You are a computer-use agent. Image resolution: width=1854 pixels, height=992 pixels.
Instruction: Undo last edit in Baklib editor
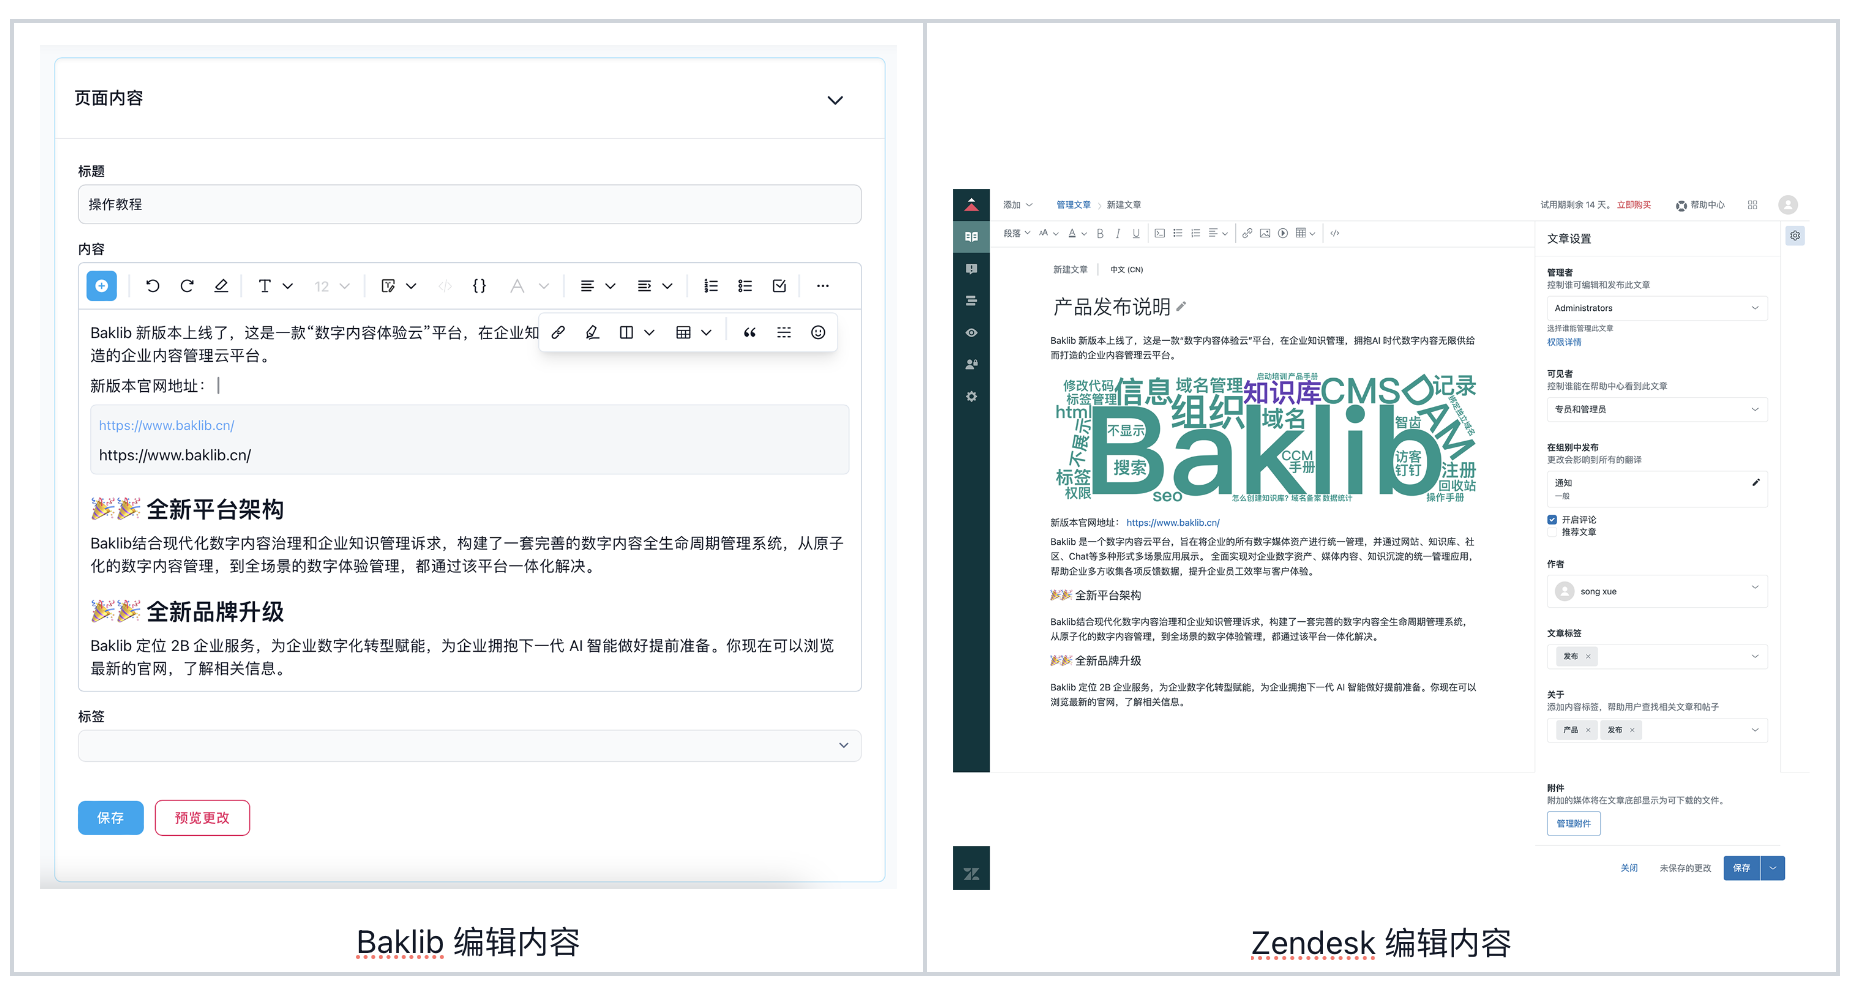click(x=152, y=286)
